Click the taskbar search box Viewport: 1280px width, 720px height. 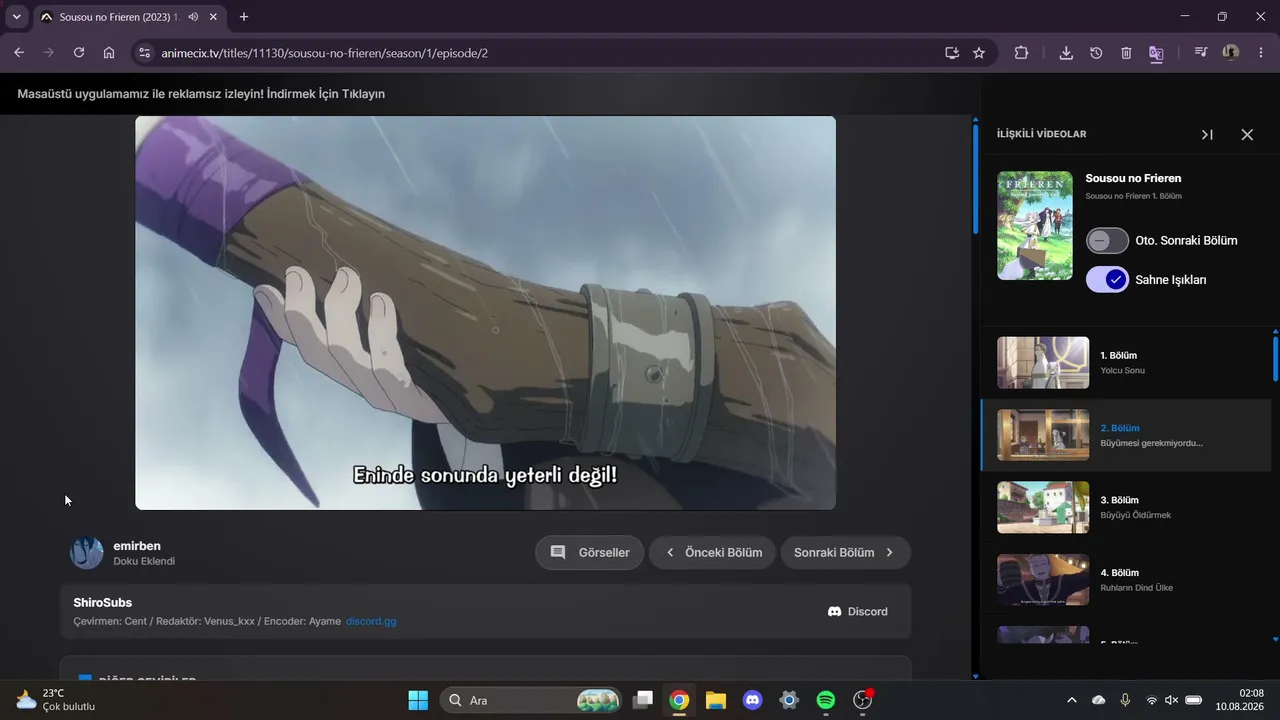530,700
